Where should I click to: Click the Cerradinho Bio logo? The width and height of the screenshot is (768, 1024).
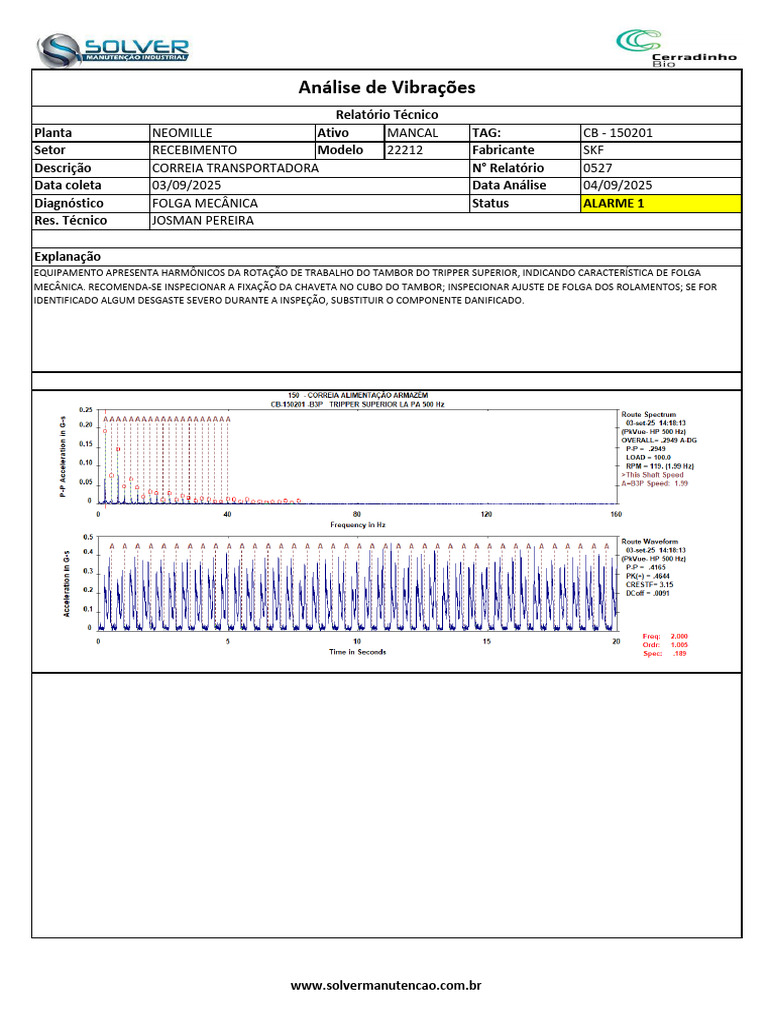click(677, 48)
